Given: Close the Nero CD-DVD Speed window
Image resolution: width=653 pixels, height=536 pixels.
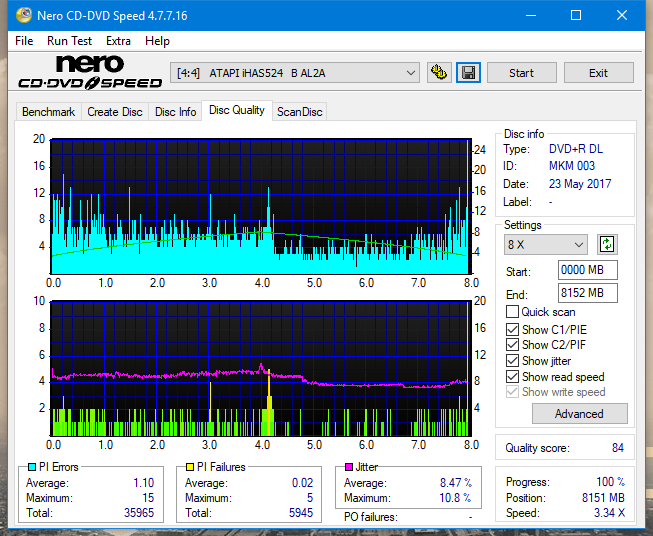Looking at the screenshot, I should tap(622, 15).
